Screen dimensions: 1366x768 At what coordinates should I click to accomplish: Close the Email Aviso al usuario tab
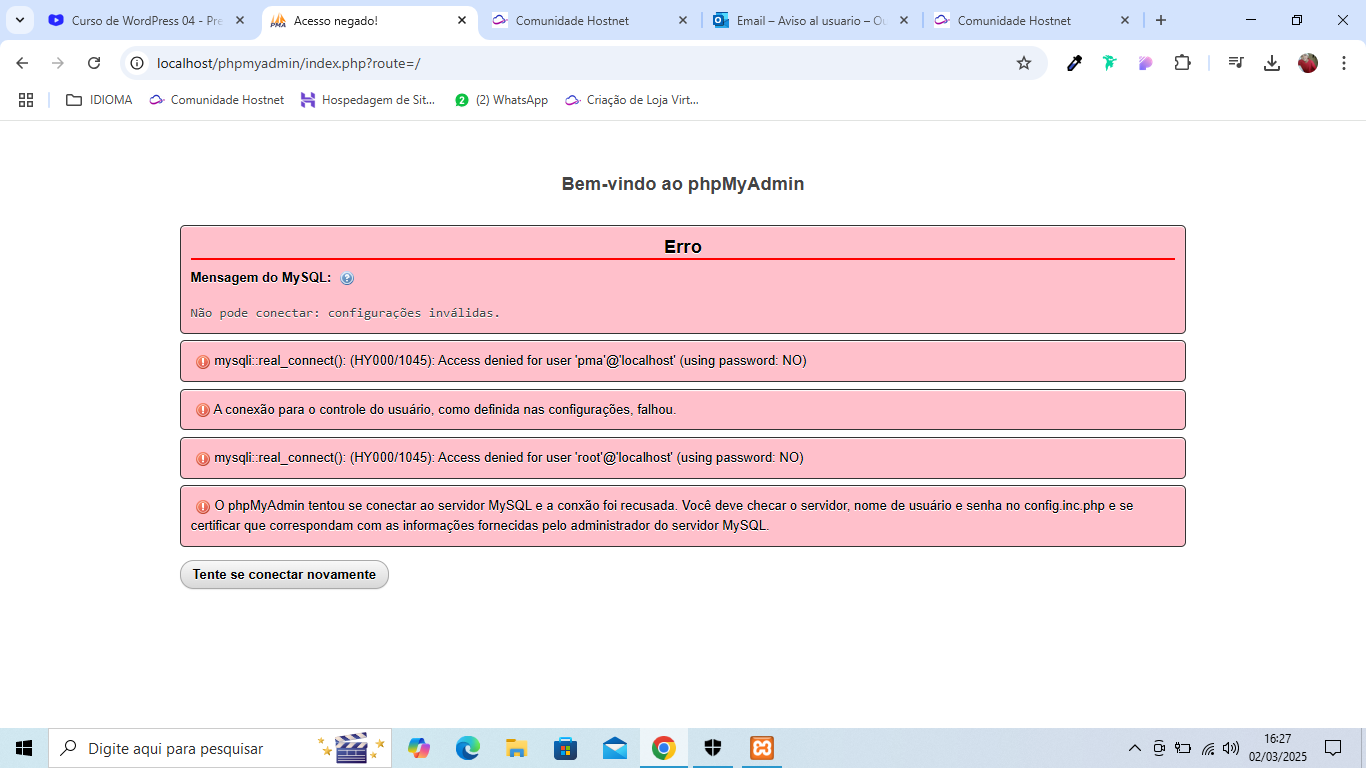tap(903, 20)
